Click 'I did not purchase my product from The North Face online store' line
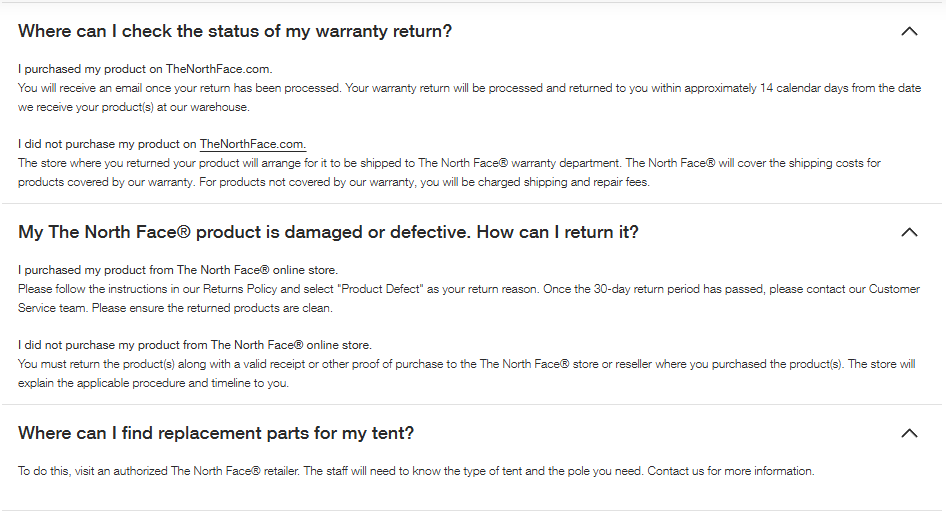Screen dimensions: 946x517 pyautogui.click(x=194, y=345)
